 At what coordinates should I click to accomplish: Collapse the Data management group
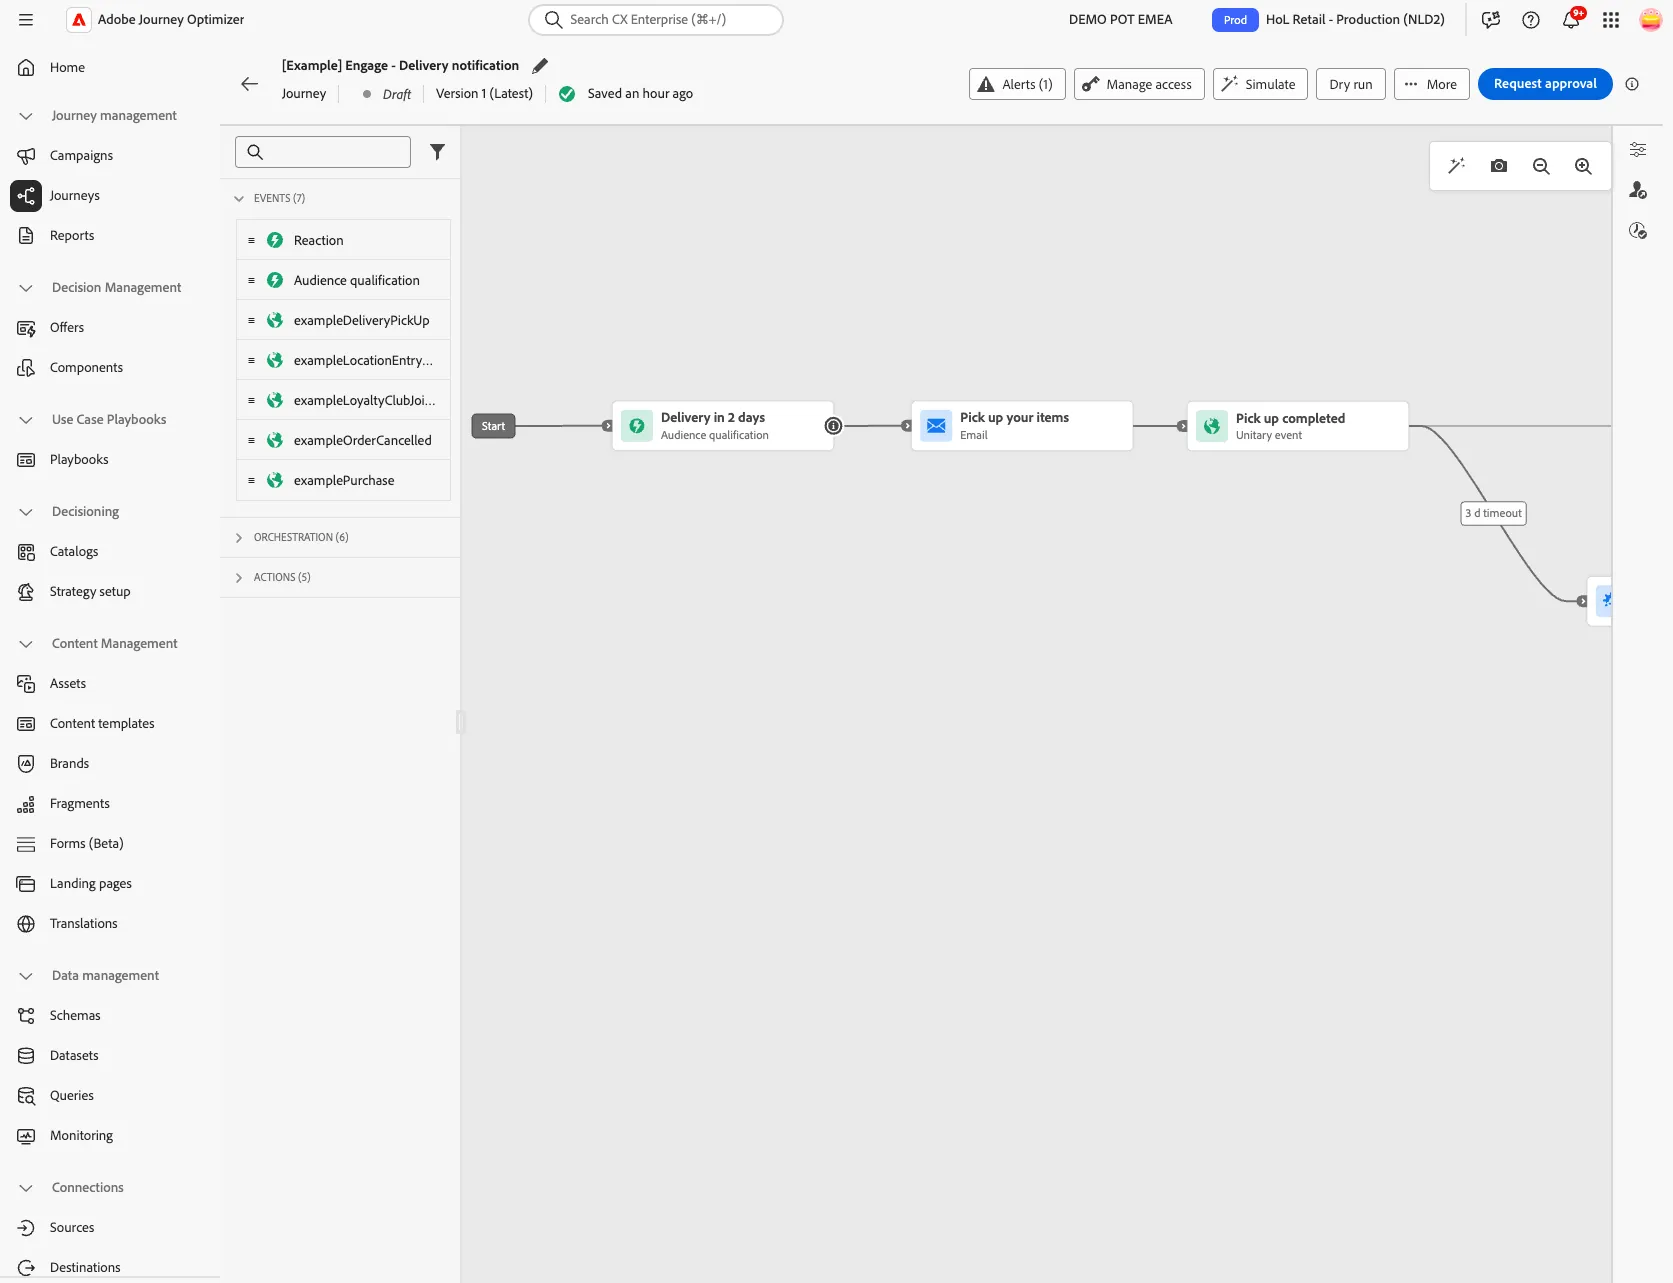pyautogui.click(x=26, y=976)
